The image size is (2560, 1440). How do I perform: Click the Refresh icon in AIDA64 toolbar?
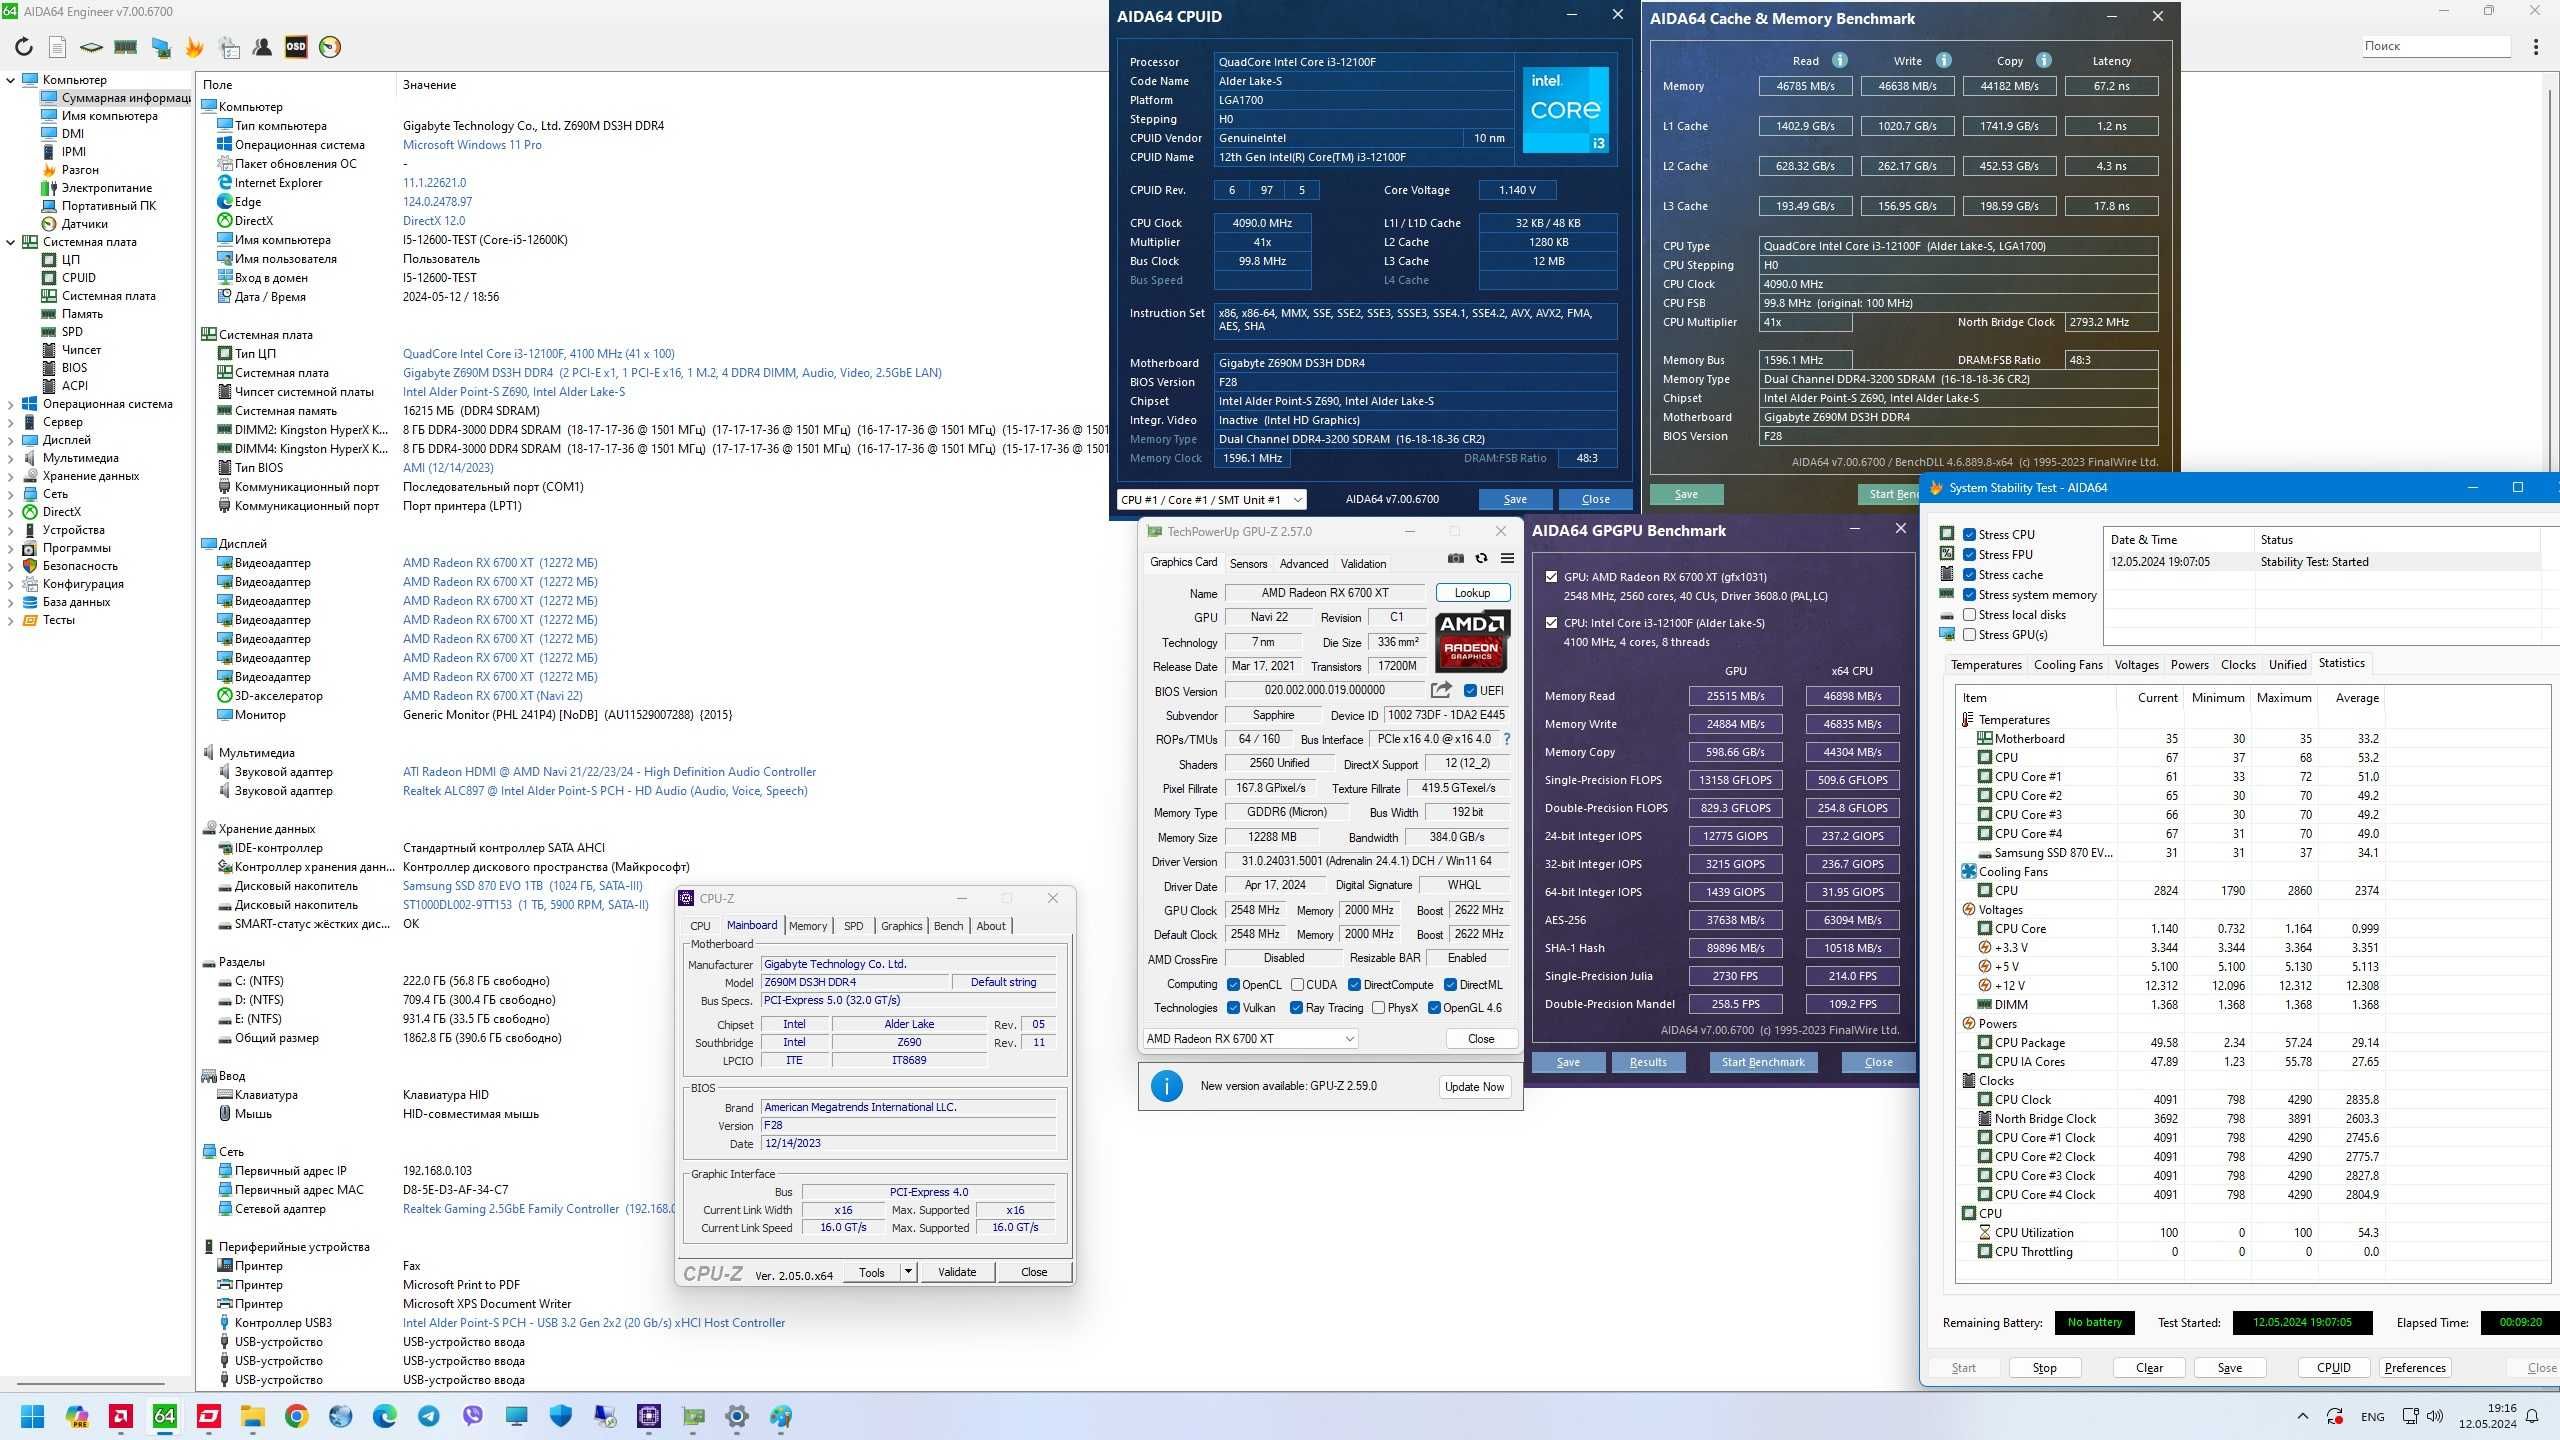click(23, 47)
